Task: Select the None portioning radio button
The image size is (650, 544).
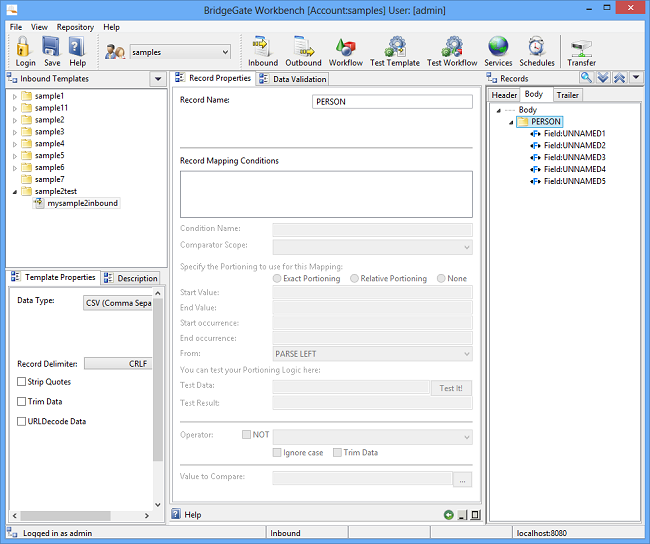Action: (x=441, y=279)
